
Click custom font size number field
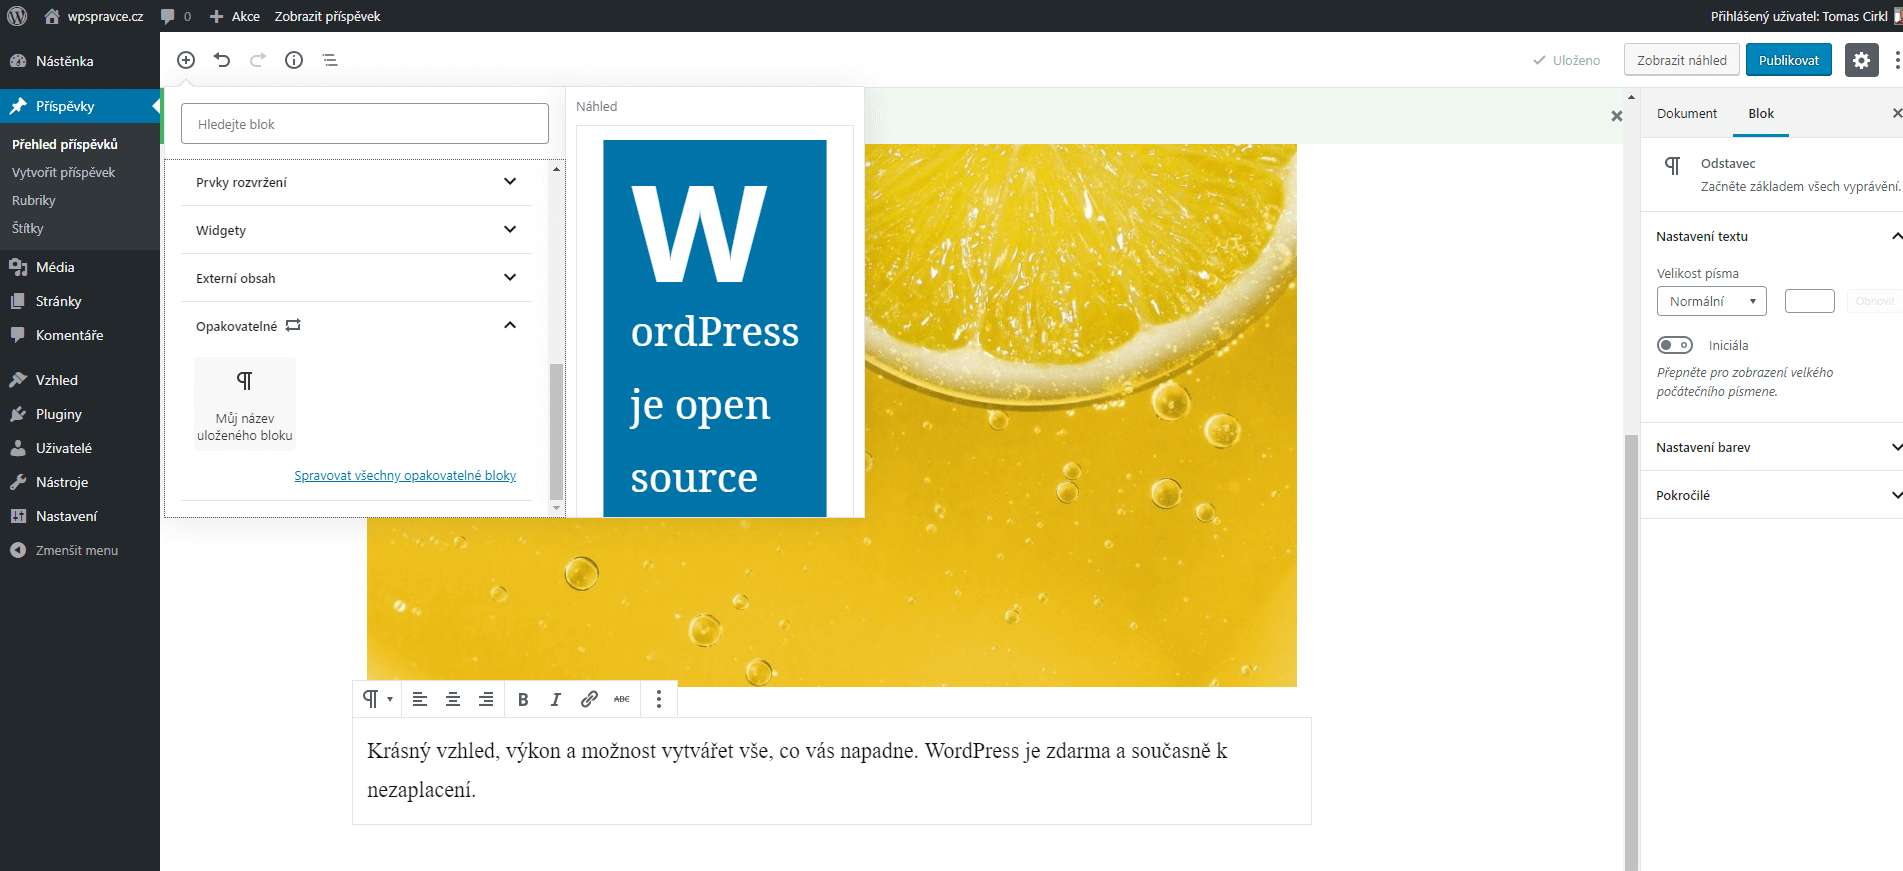[x=1810, y=301]
